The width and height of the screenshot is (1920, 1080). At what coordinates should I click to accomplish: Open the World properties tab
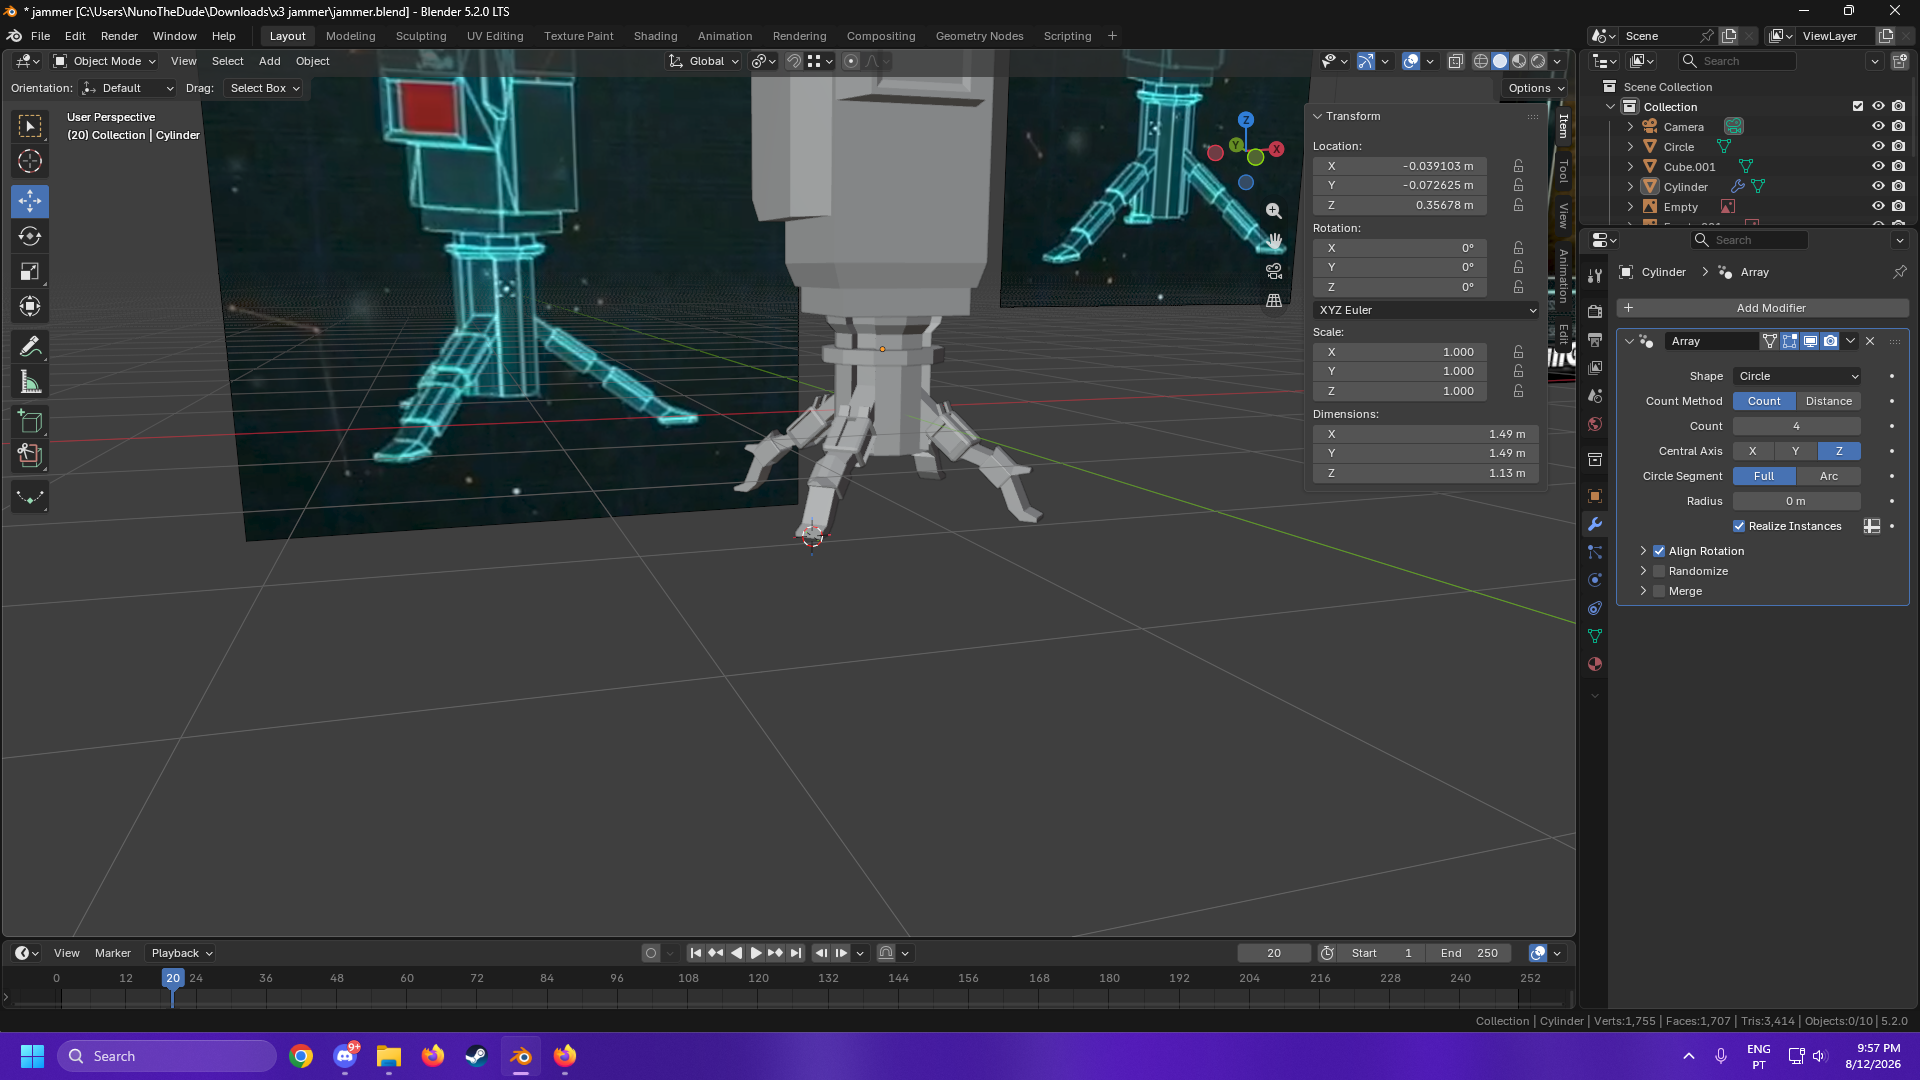click(x=1595, y=424)
